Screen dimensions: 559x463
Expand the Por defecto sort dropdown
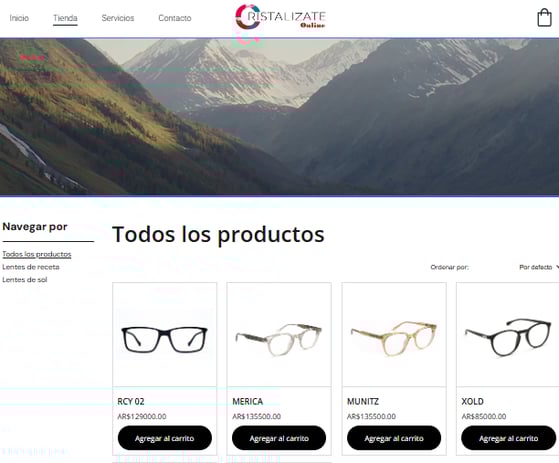pyautogui.click(x=539, y=267)
